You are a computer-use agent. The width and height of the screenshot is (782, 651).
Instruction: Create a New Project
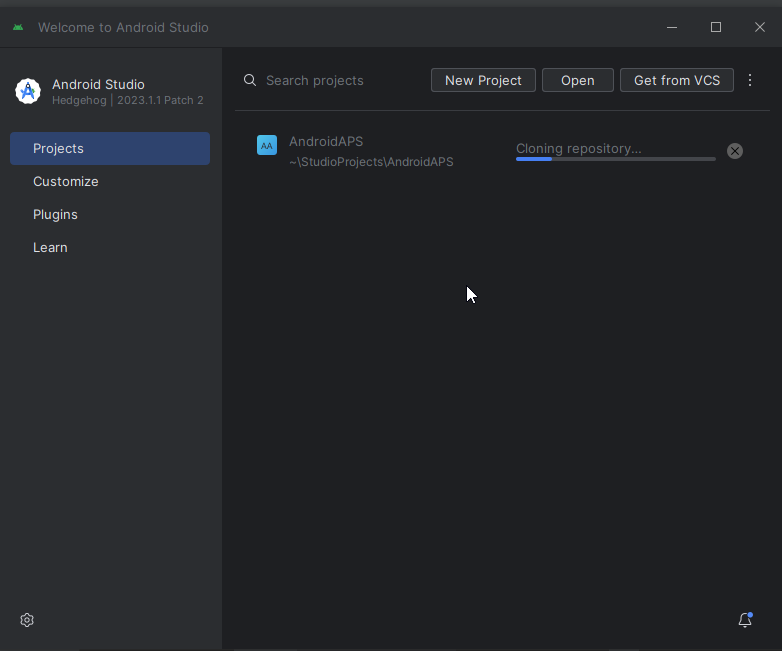[483, 80]
